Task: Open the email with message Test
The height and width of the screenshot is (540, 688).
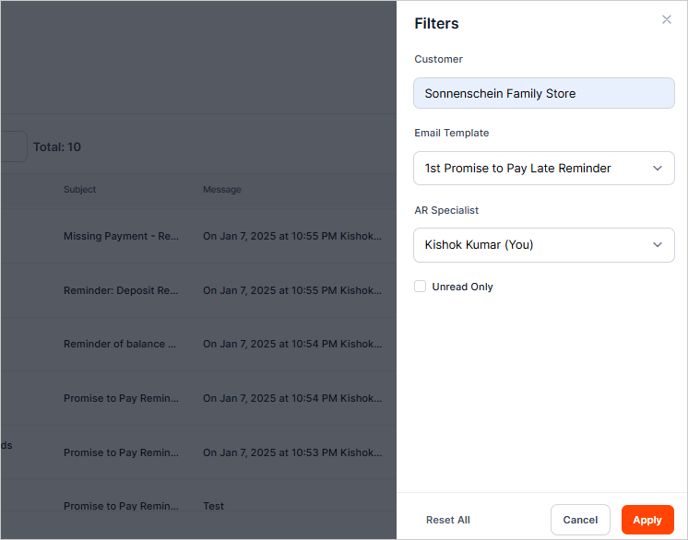Action: (x=214, y=506)
